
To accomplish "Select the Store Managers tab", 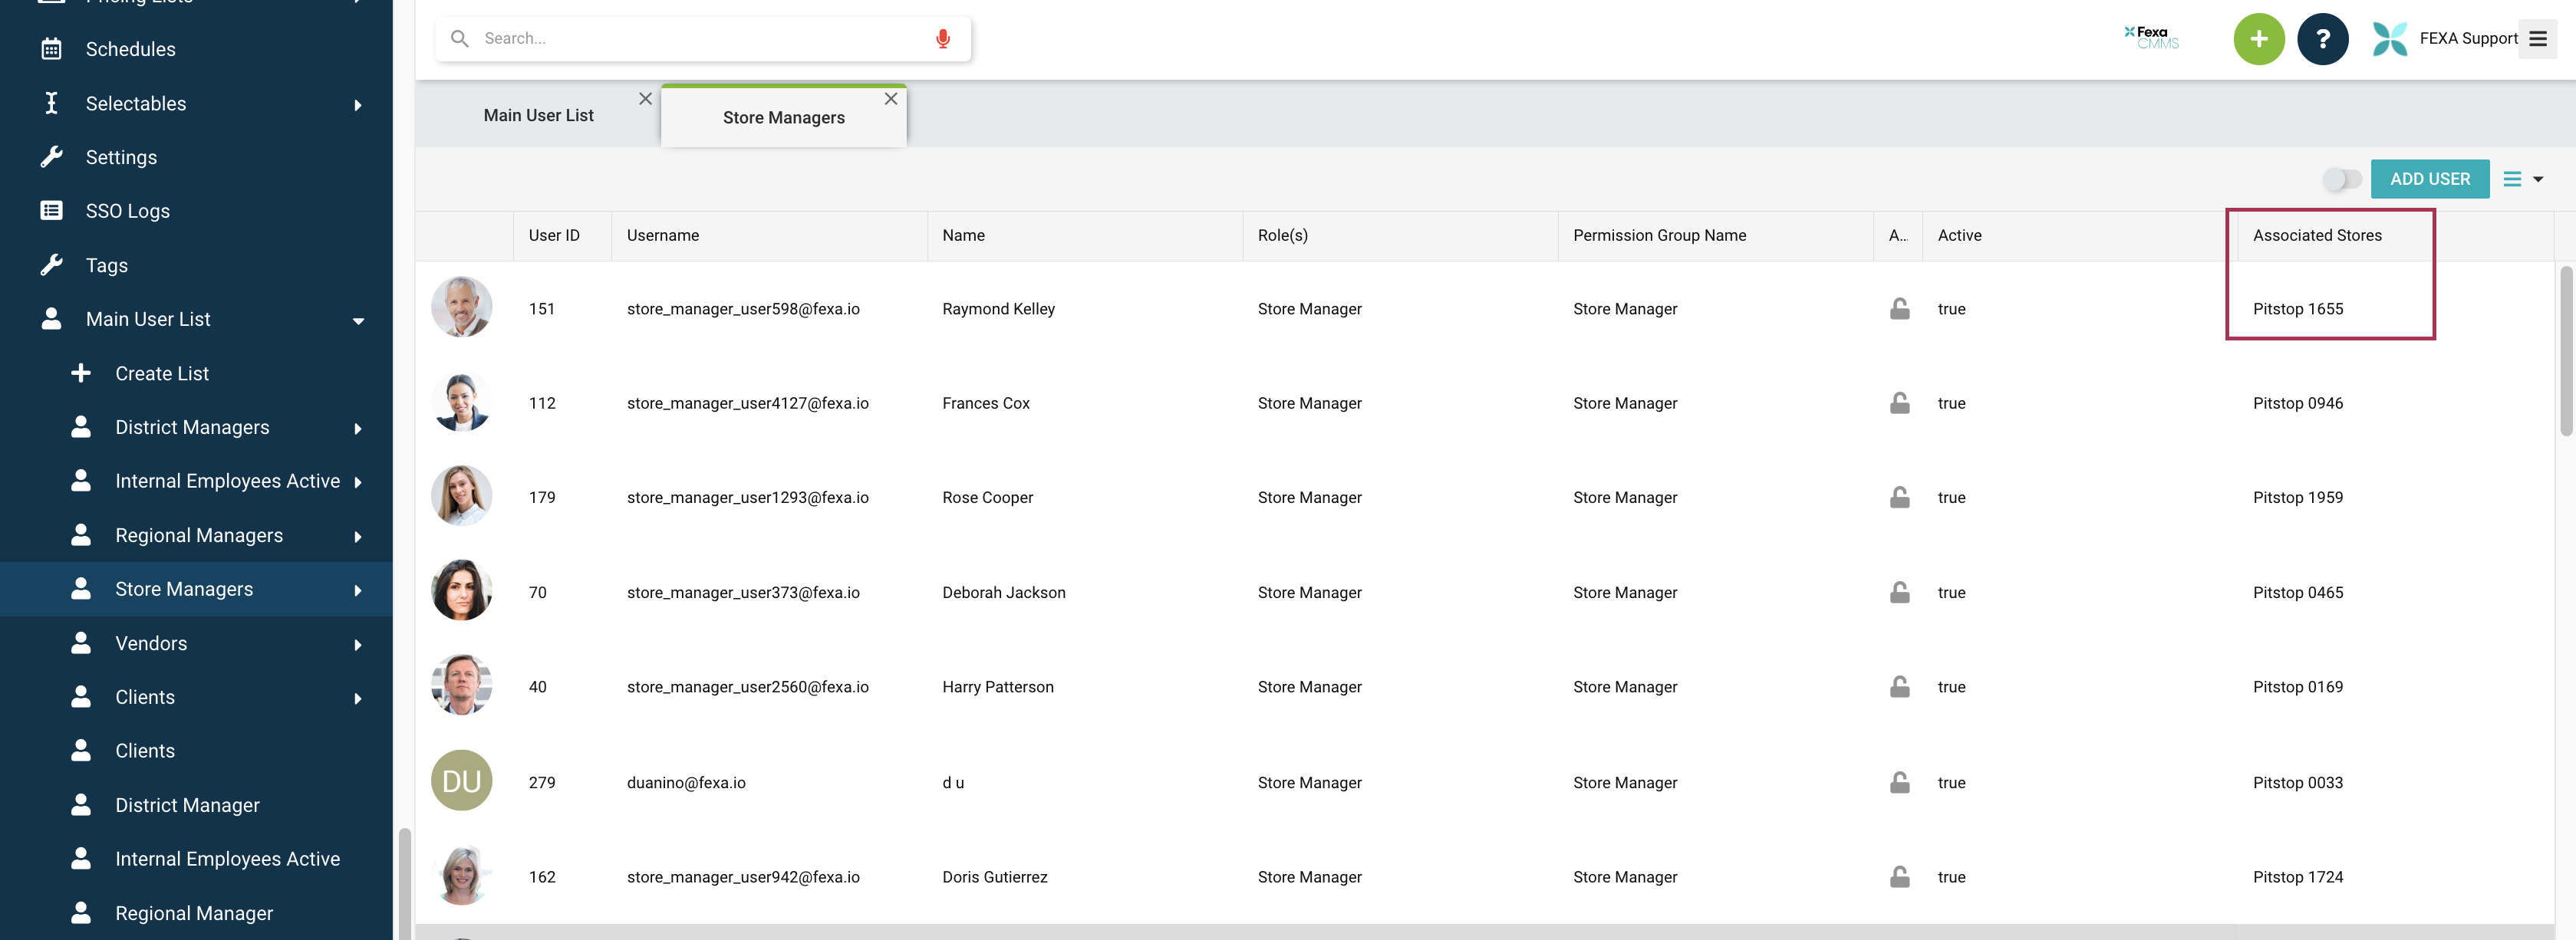I will point(783,117).
